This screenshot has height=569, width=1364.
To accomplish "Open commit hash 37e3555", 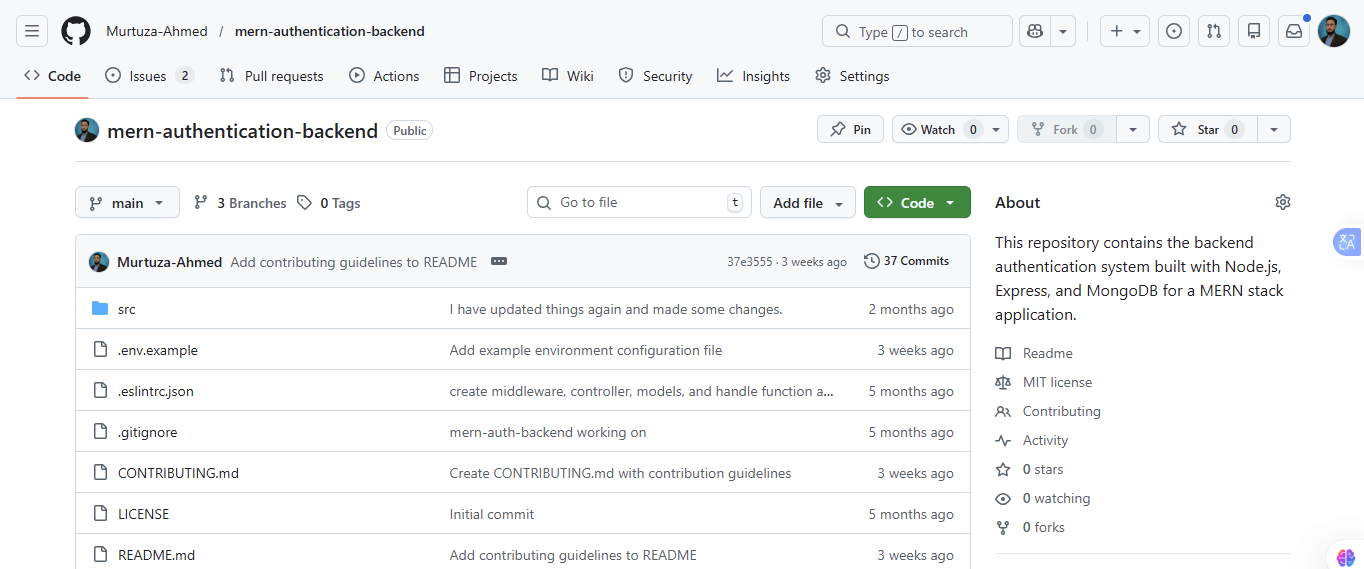I will (750, 262).
